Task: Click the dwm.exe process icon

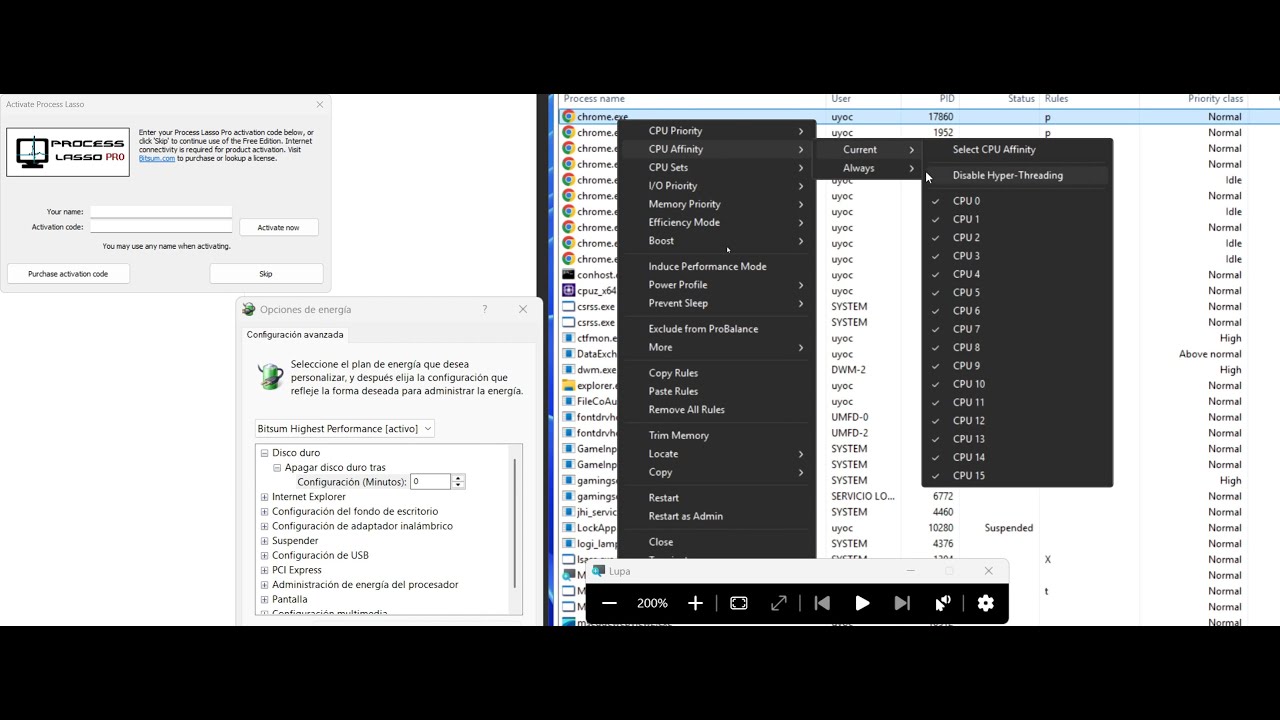Action: (x=568, y=370)
